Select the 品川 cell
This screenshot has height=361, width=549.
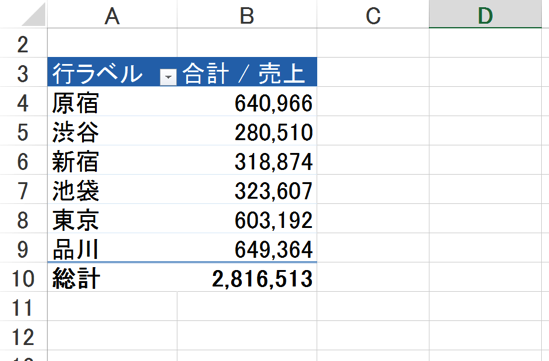112,248
